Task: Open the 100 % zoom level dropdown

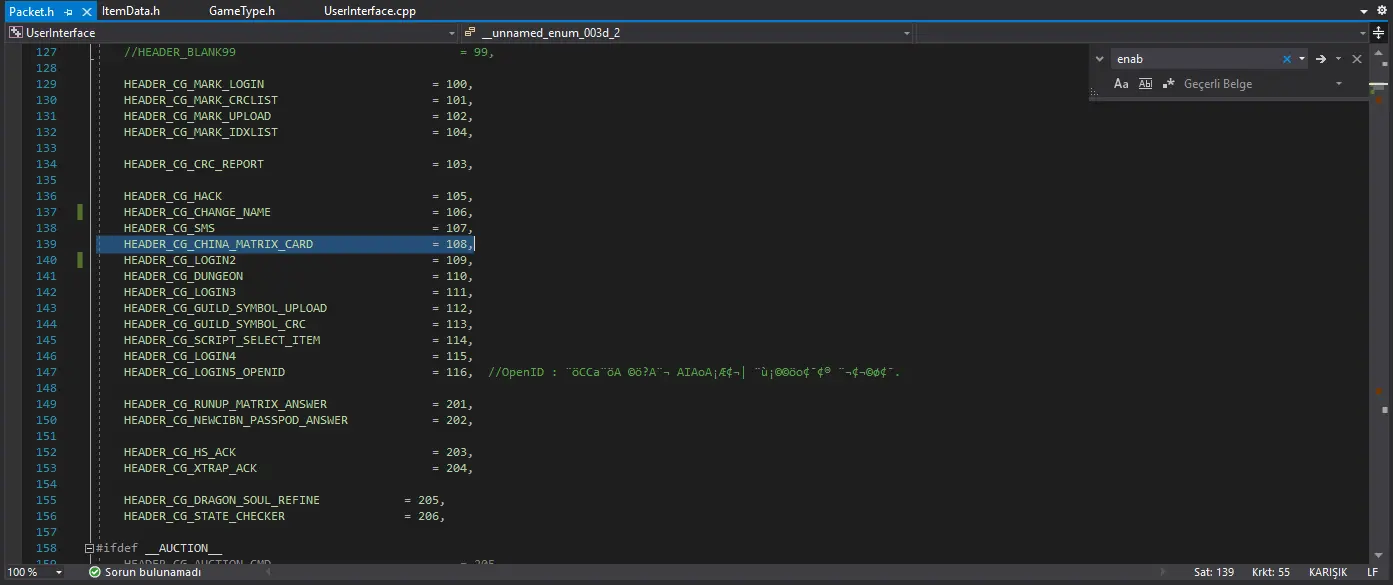Action: (59, 572)
